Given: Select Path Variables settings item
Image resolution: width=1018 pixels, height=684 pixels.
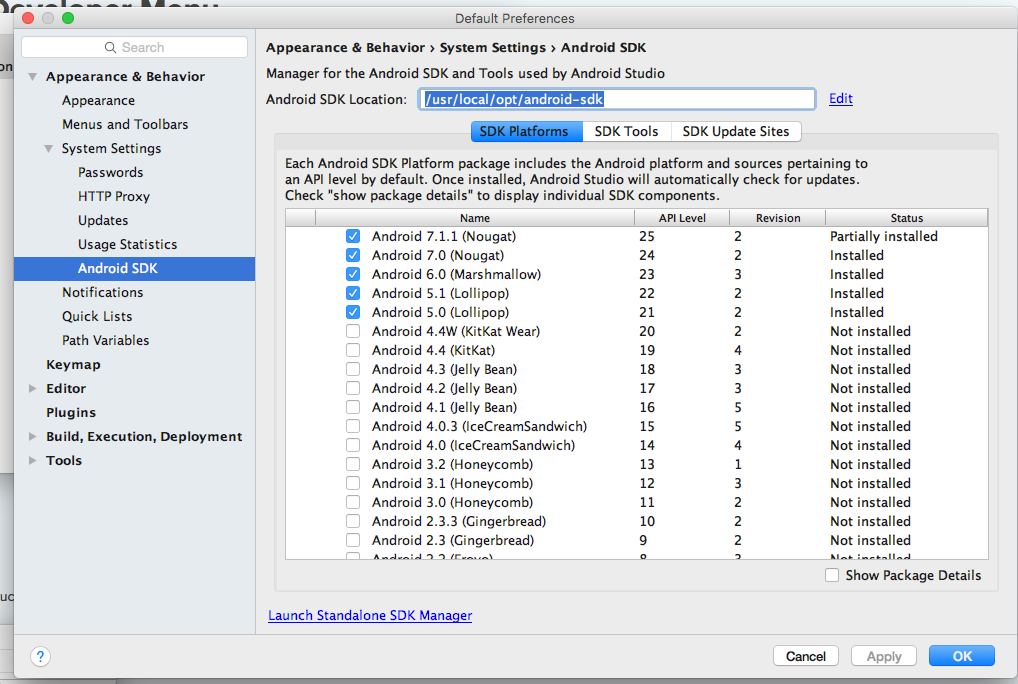Looking at the screenshot, I should click(x=106, y=341).
